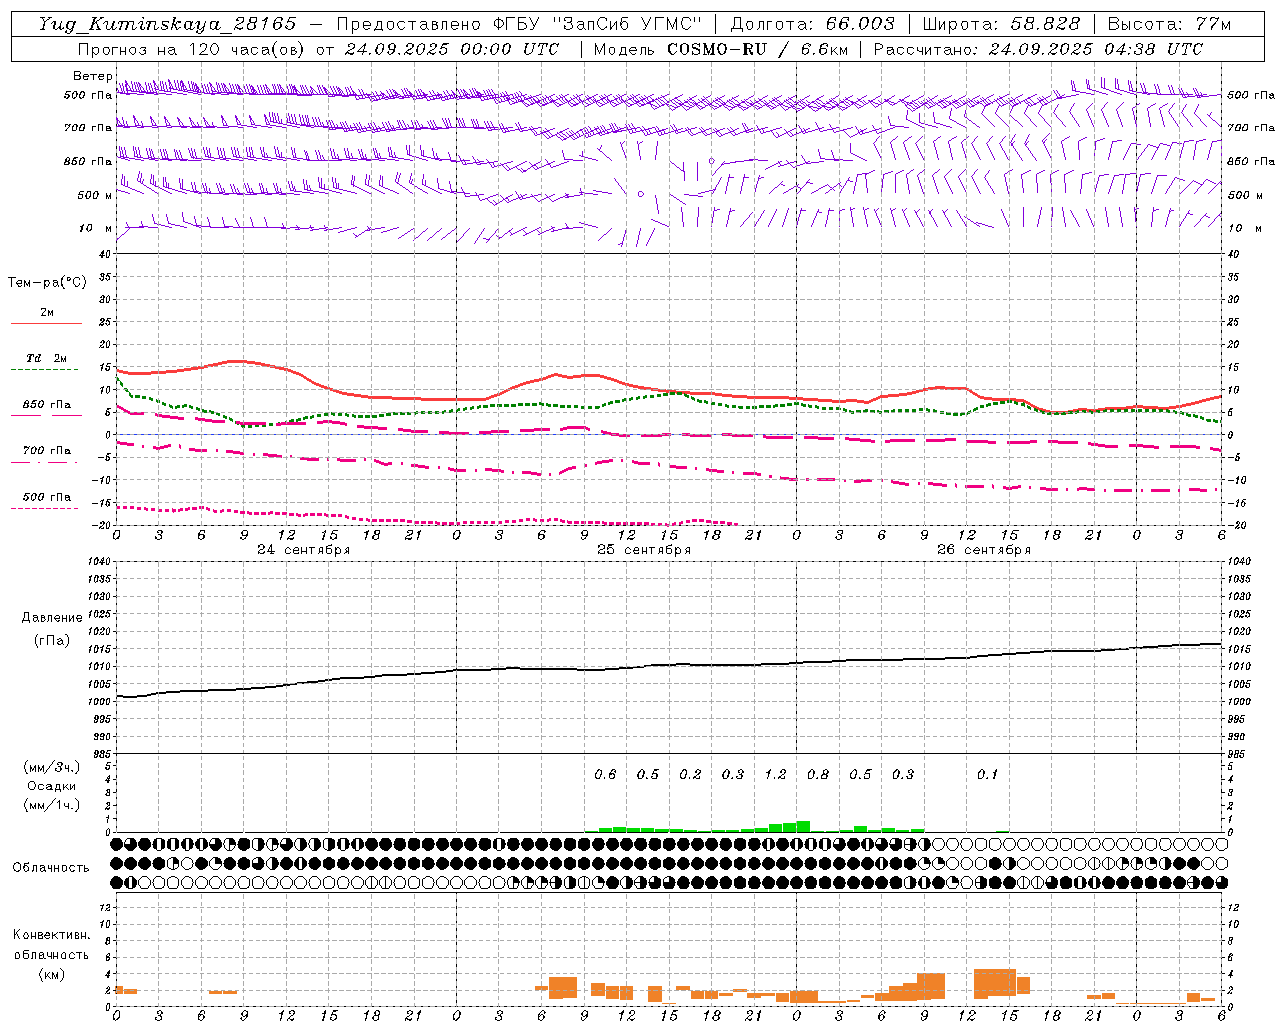
Task: Click the station name Yug_Kuminskaya_28165
Action: pyautogui.click(x=167, y=24)
